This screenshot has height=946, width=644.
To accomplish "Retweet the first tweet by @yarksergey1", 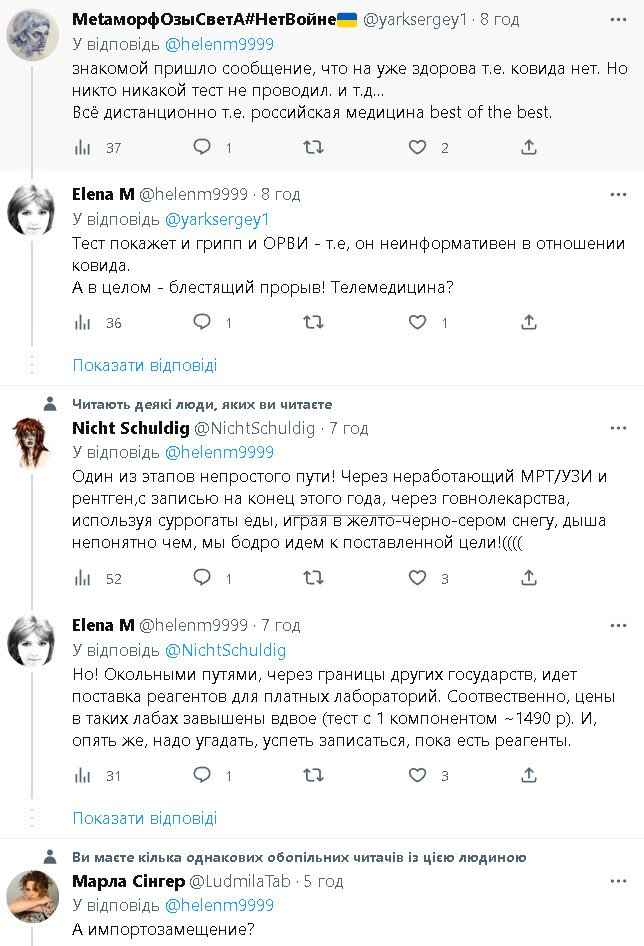I will pos(313,148).
